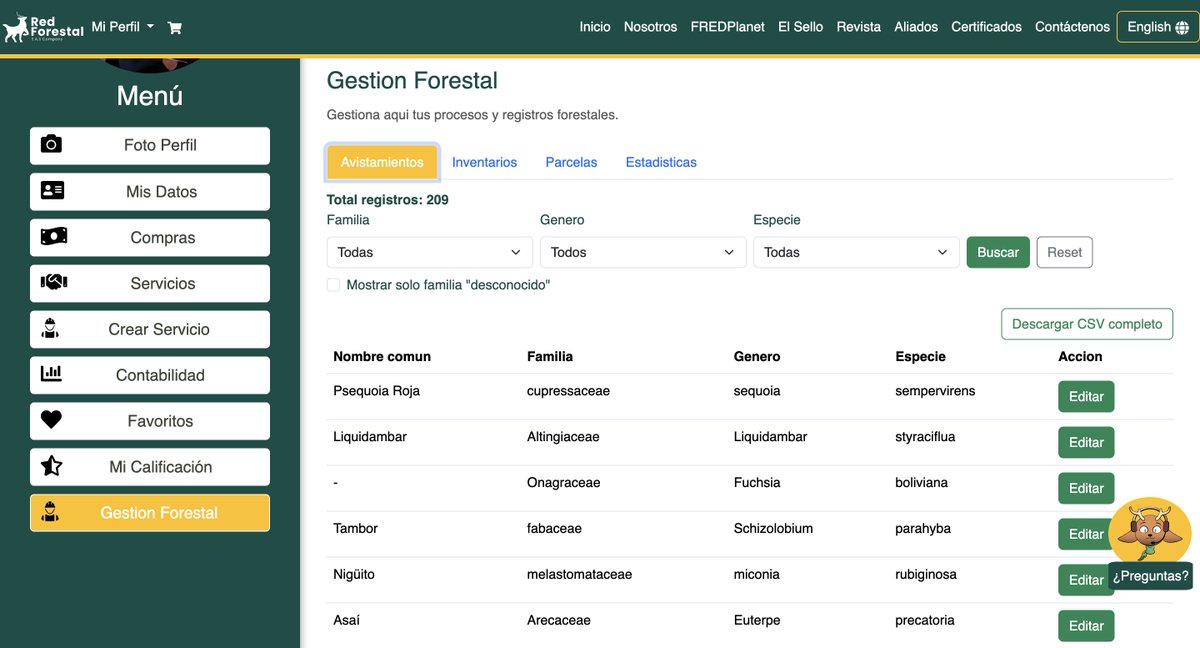Open the ¿Preguntas? mascot chat helper
The image size is (1200, 648).
[1150, 543]
